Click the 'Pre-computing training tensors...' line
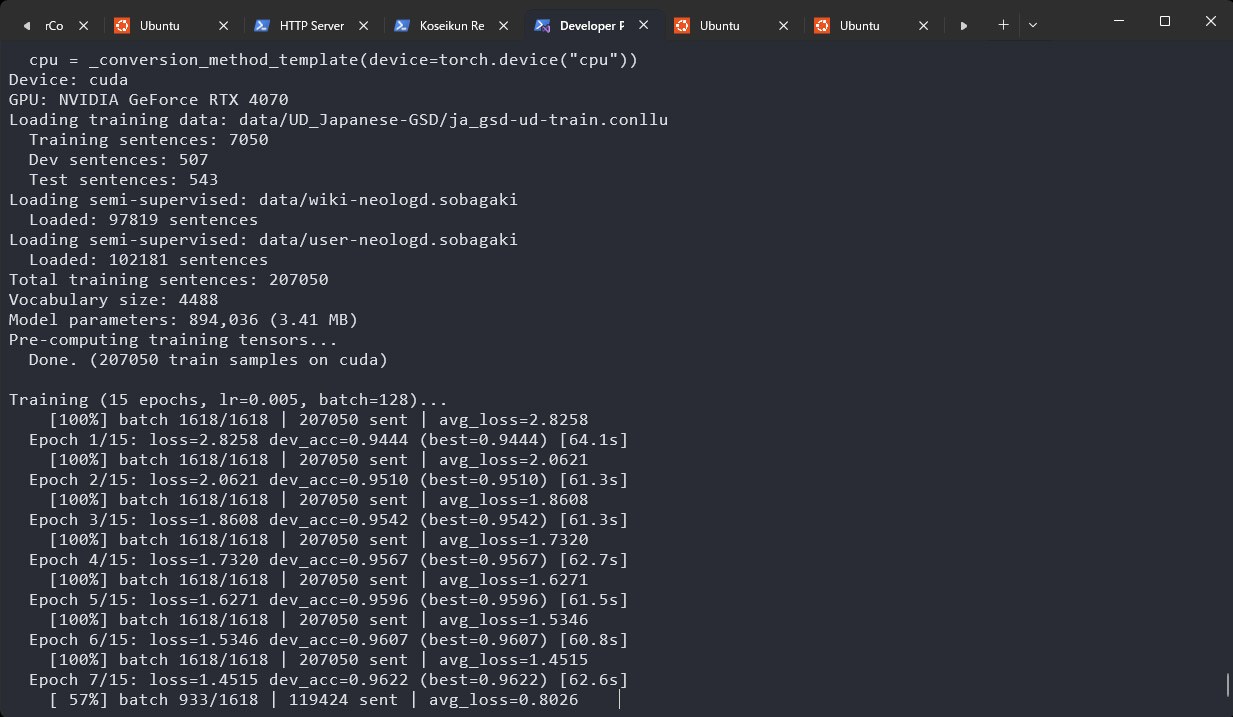Image resolution: width=1233 pixels, height=717 pixels. [173, 340]
